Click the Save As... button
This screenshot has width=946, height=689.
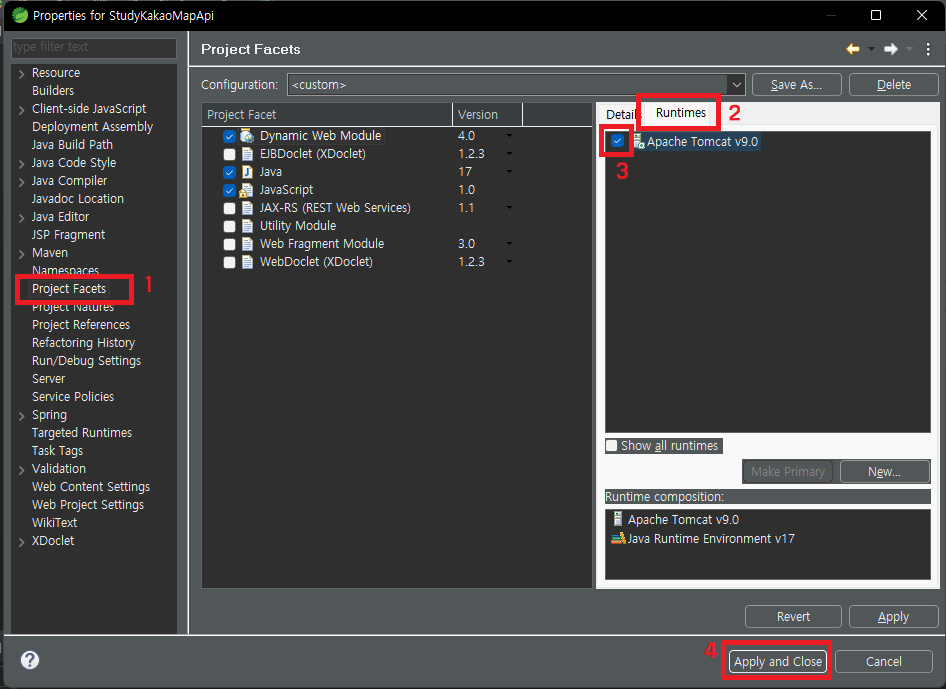(796, 85)
